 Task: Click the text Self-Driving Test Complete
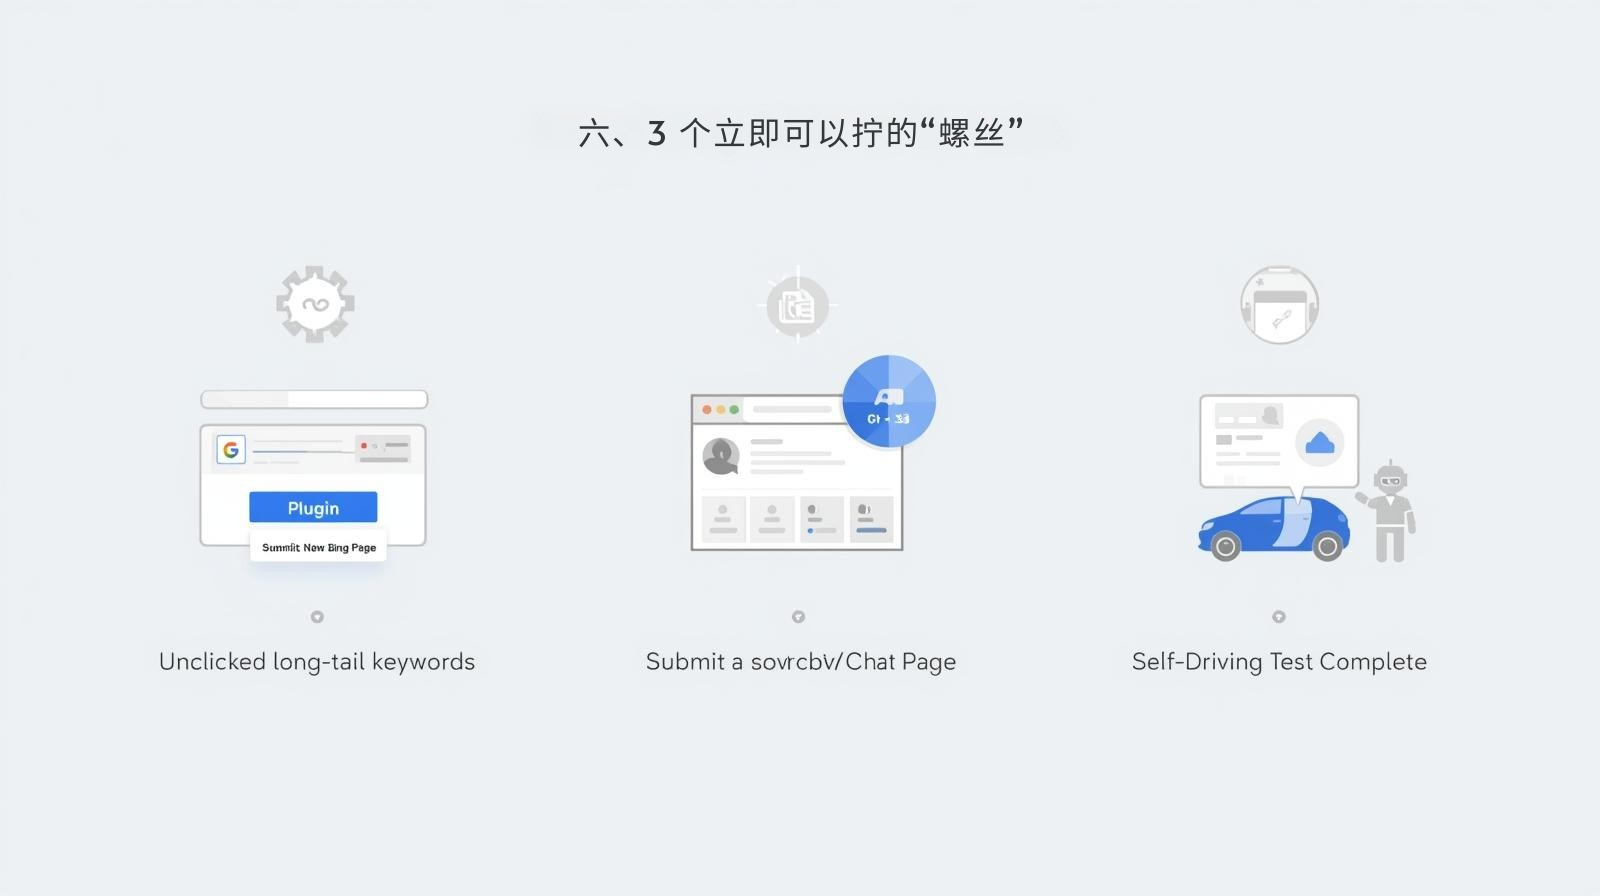tap(1279, 662)
